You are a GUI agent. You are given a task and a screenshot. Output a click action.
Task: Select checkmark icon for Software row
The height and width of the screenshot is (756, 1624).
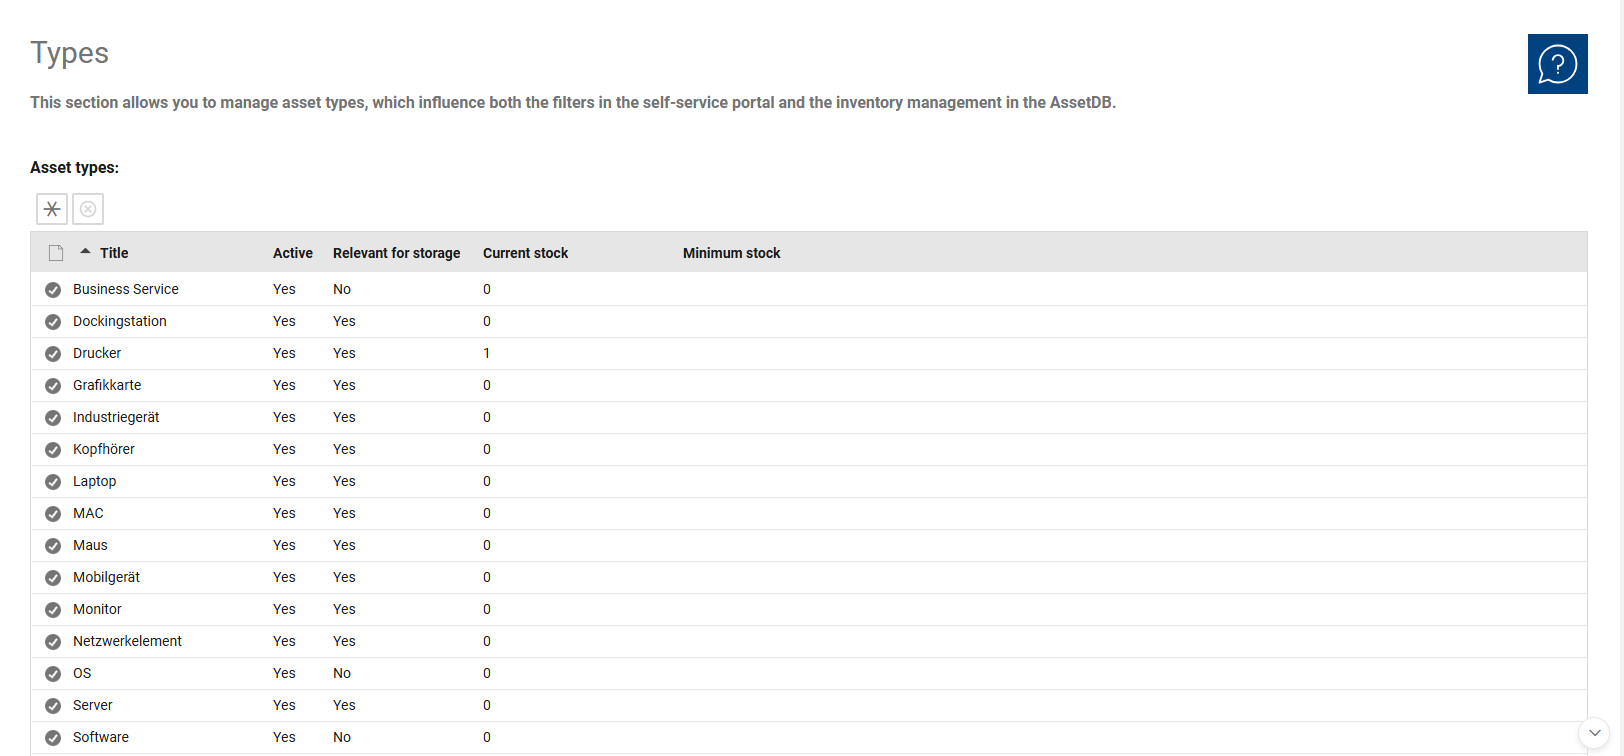53,738
